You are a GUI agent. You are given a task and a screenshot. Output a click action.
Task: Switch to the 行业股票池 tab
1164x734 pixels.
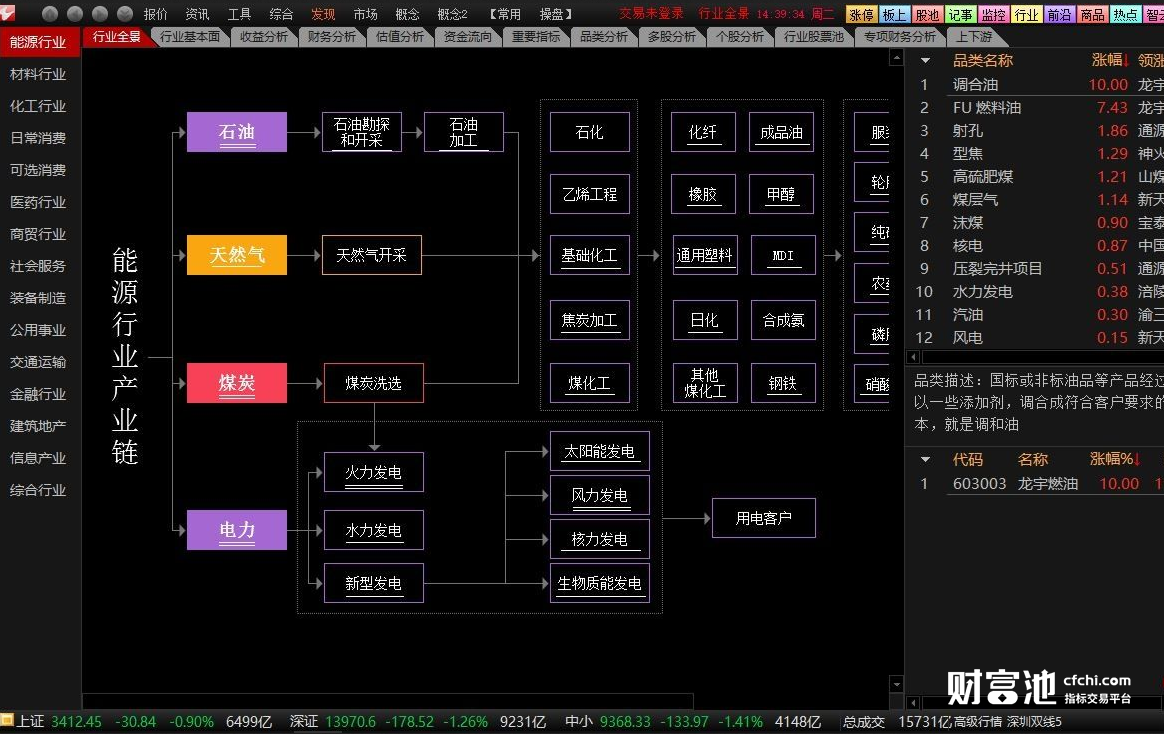pos(814,36)
